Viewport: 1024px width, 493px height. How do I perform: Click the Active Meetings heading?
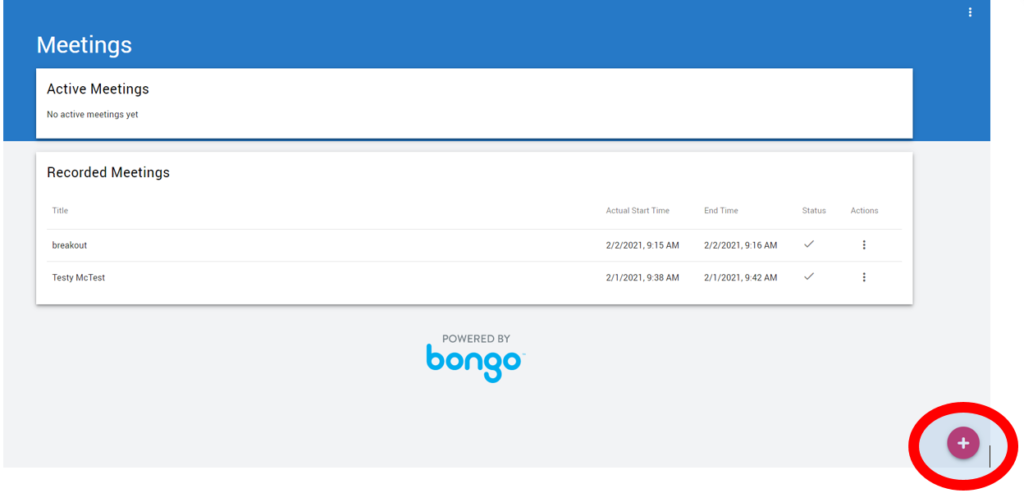click(97, 89)
